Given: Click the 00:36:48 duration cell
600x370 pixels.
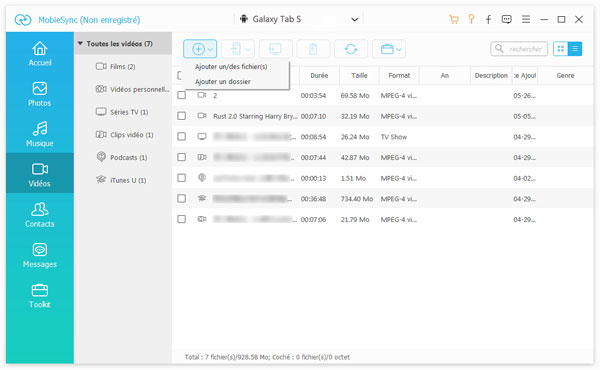Looking at the screenshot, I should [x=313, y=199].
